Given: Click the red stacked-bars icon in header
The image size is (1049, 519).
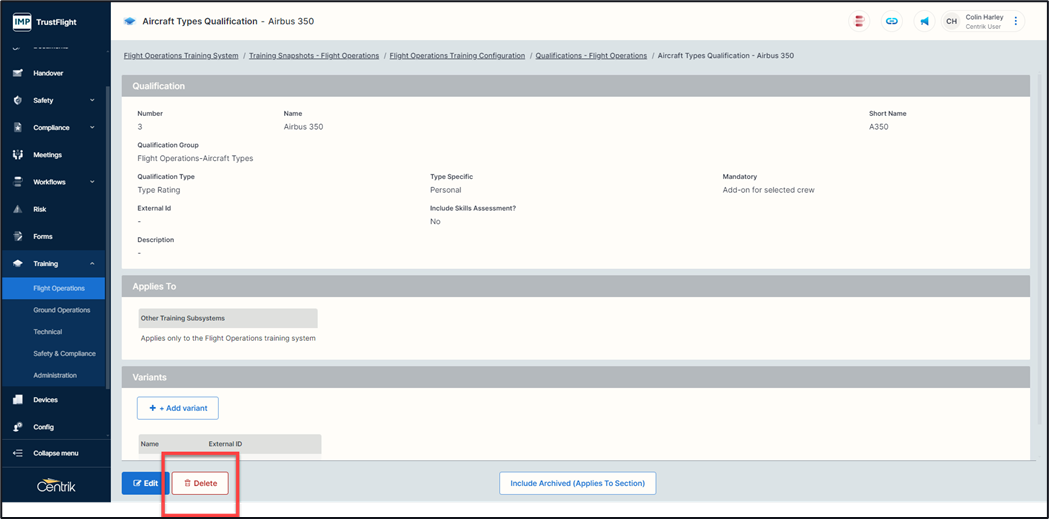Looking at the screenshot, I should 858,21.
